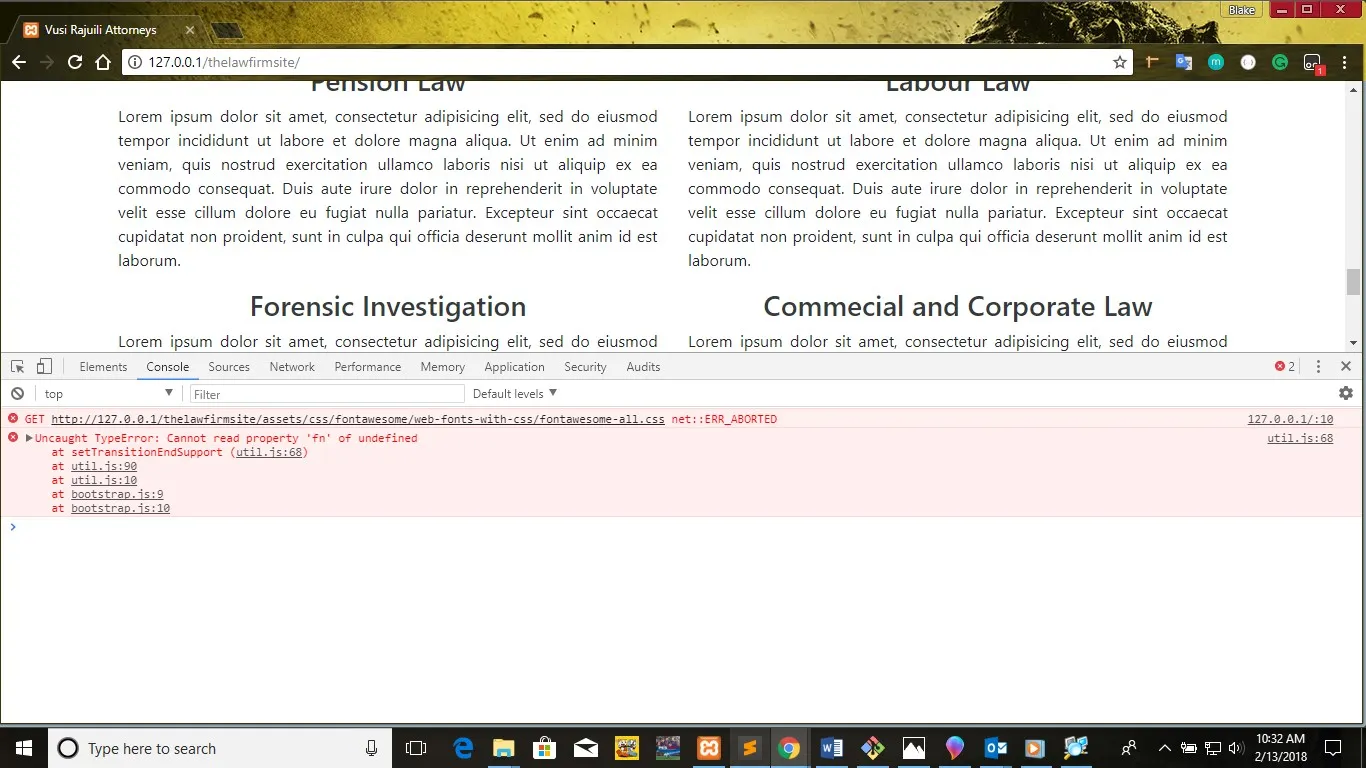
Task: Switch to the Security tab
Action: (x=585, y=367)
